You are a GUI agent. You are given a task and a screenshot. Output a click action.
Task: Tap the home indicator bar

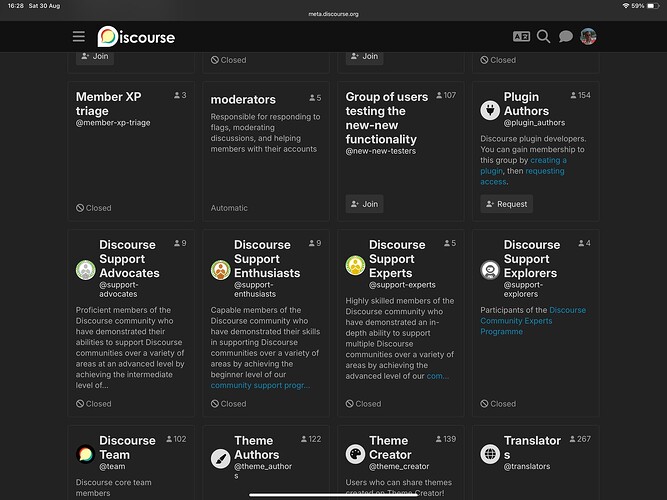(334, 495)
